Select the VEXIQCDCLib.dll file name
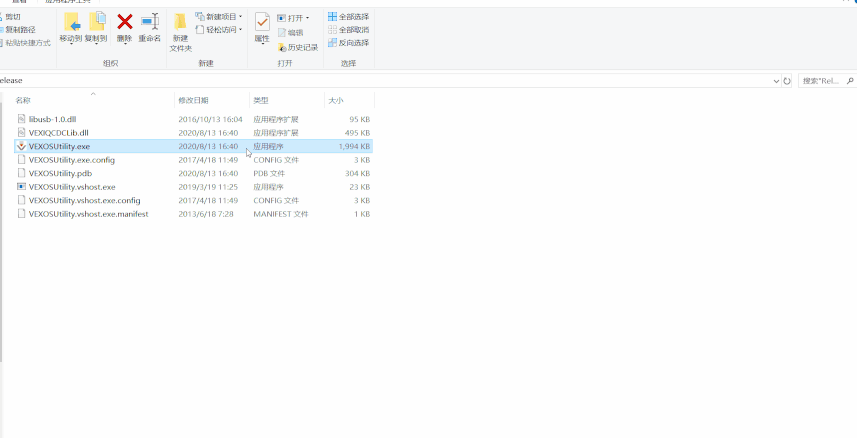Image resolution: width=857 pixels, height=438 pixels. [x=58, y=132]
